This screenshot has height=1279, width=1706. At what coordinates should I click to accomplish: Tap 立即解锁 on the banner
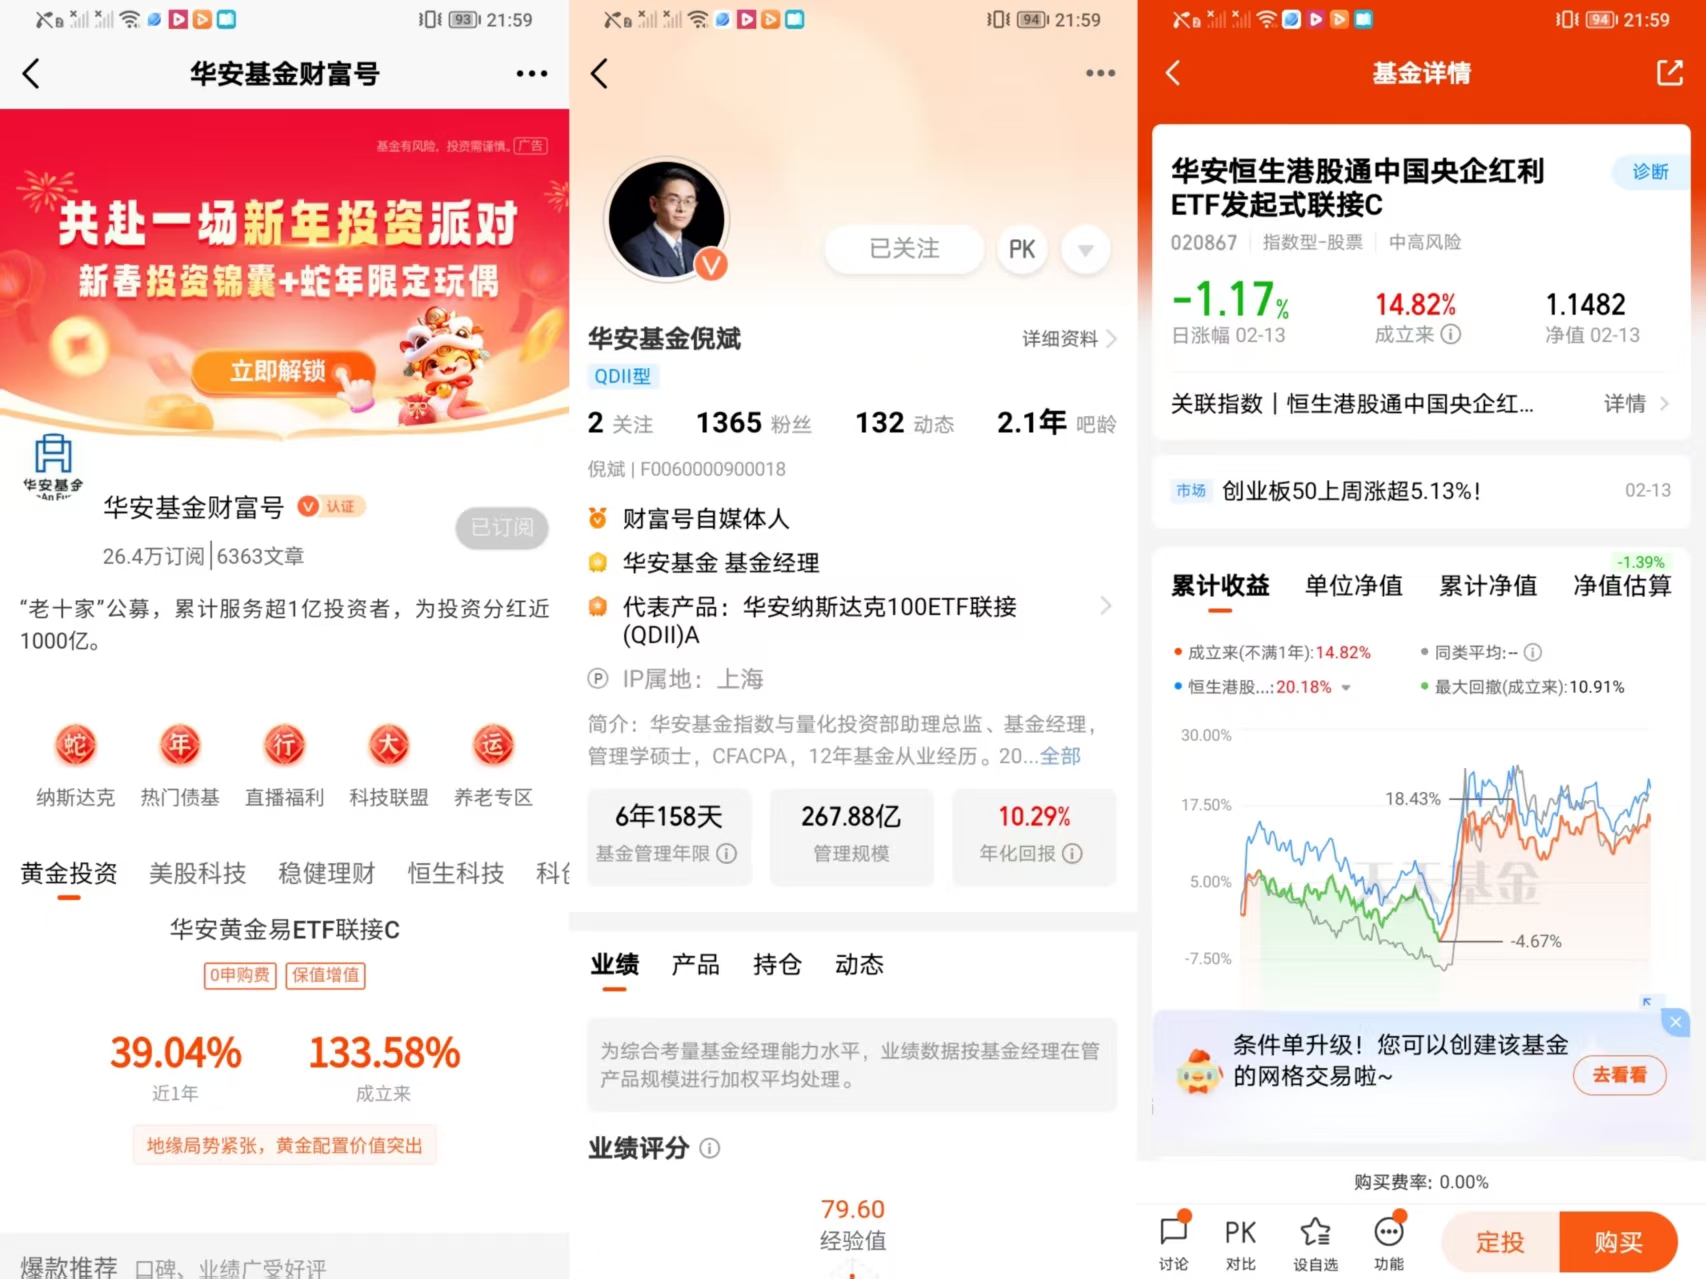pyautogui.click(x=279, y=371)
